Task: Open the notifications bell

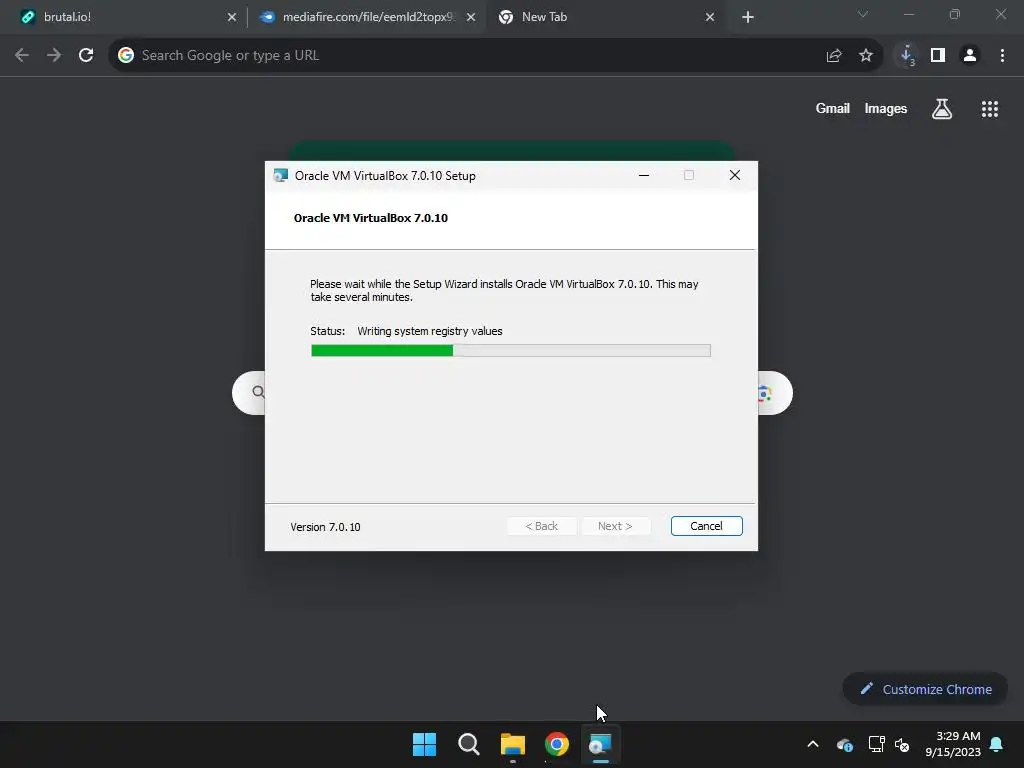Action: point(996,744)
